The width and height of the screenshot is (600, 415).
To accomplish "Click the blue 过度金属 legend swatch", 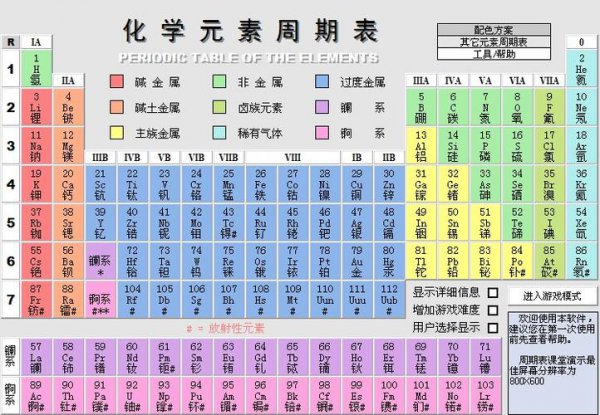I will point(322,81).
